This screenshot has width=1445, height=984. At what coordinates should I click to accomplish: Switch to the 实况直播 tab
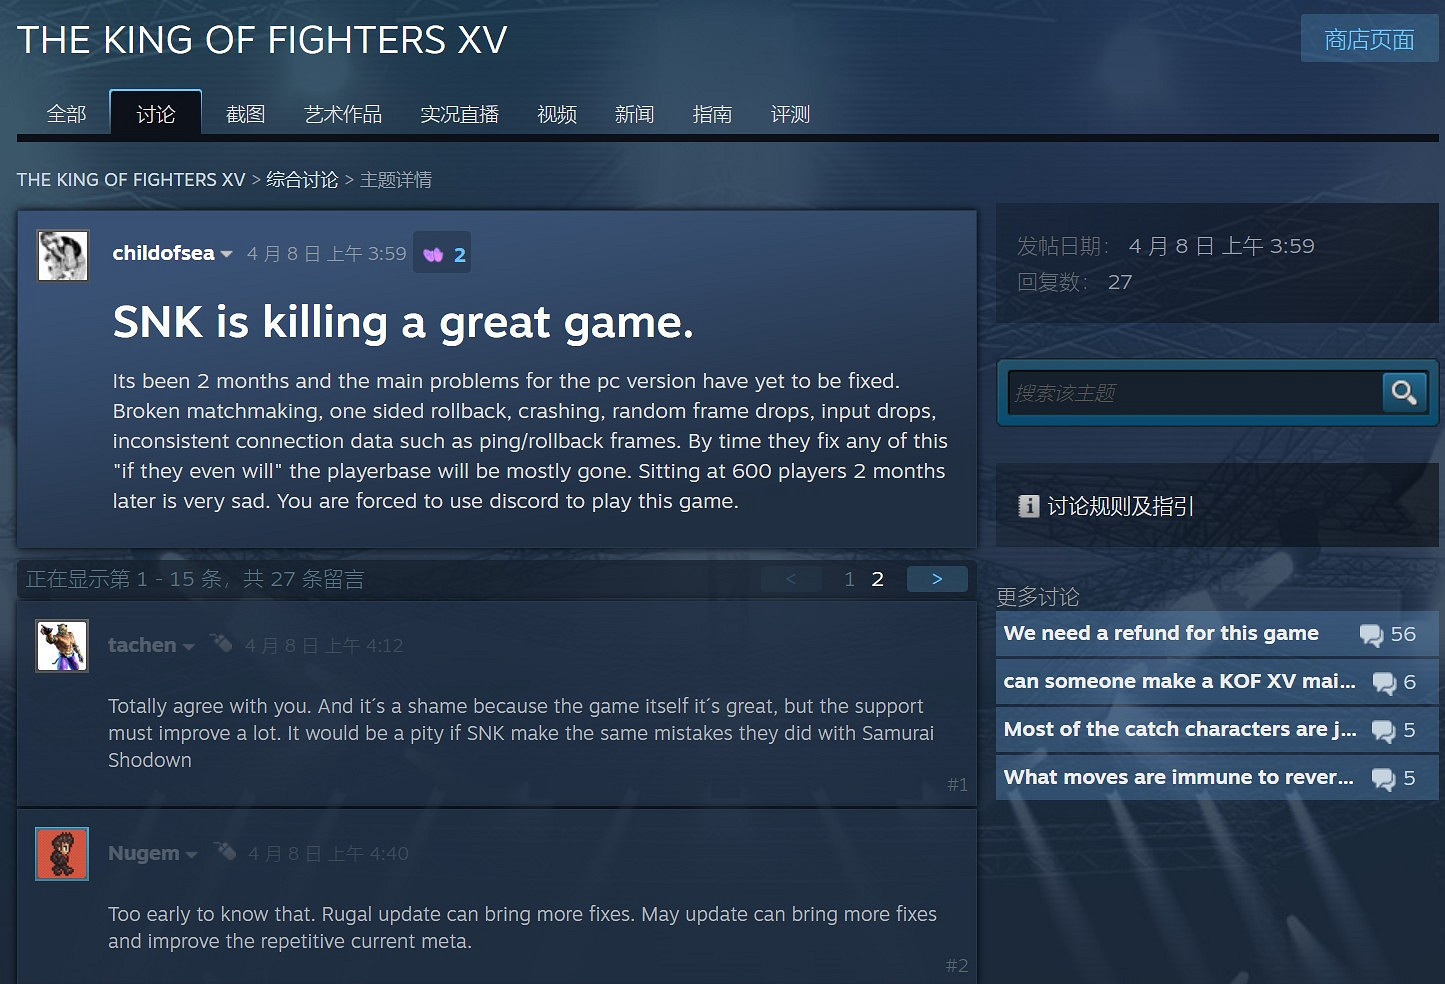tap(459, 114)
